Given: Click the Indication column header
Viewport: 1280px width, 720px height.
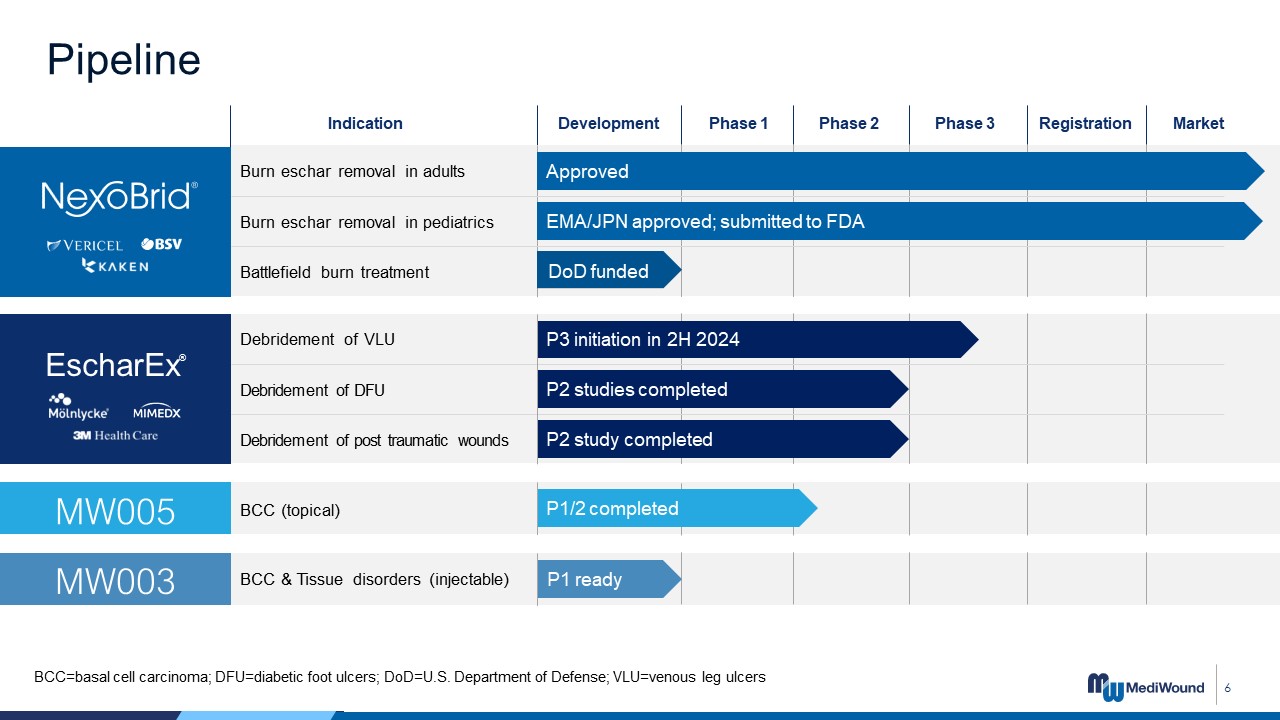Looking at the screenshot, I should click(365, 124).
